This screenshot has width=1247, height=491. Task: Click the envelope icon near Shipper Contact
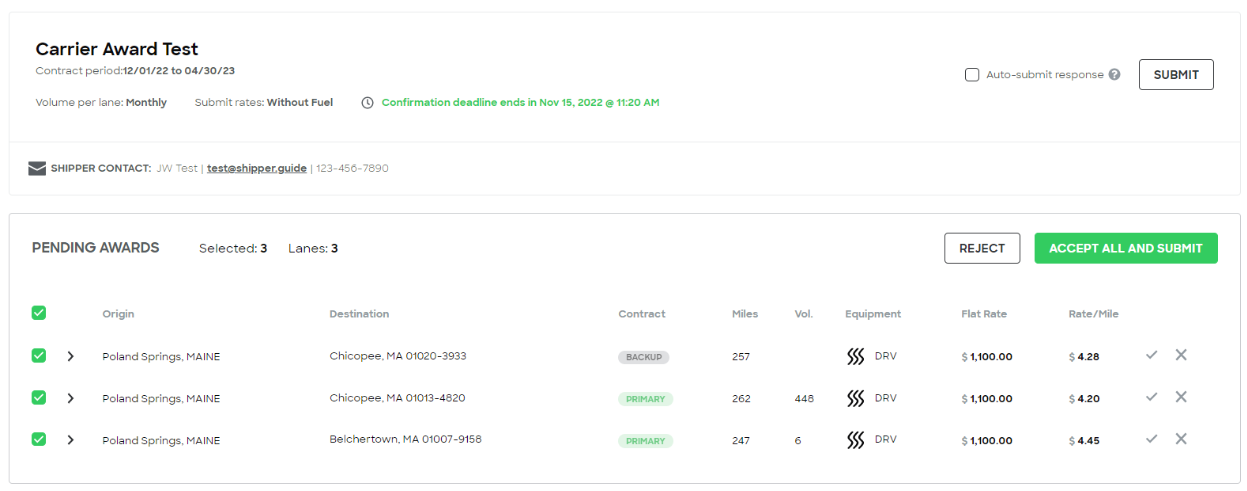(x=37, y=168)
